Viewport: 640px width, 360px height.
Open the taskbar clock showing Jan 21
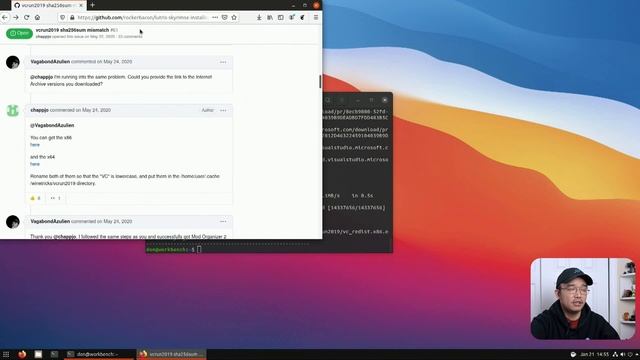coord(594,354)
